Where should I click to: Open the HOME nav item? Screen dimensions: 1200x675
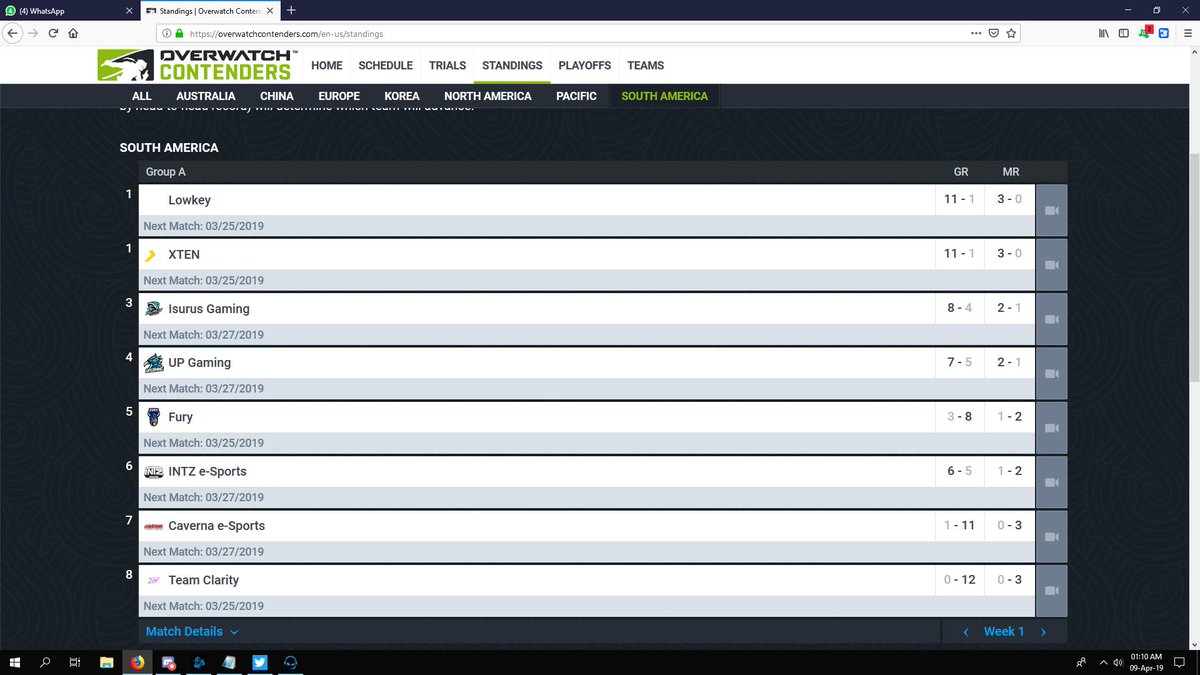pos(327,65)
